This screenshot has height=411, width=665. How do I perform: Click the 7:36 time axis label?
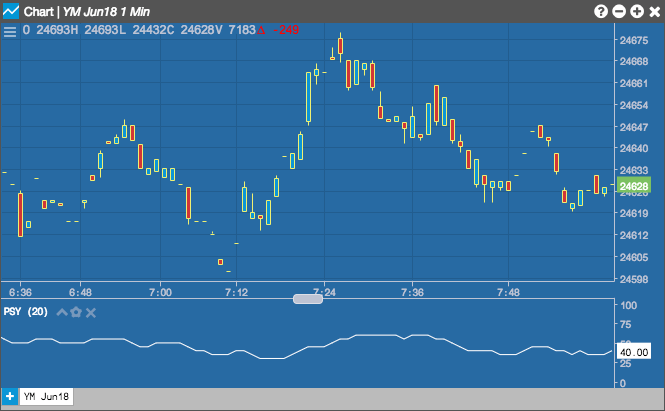[412, 292]
